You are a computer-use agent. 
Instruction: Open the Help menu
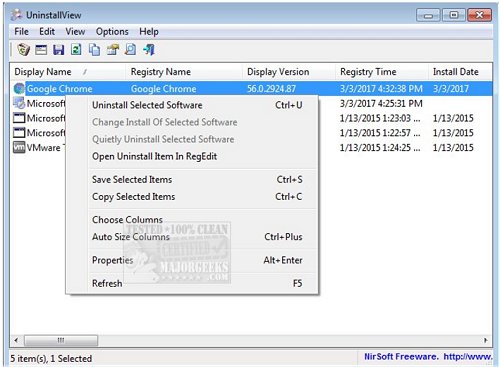click(149, 32)
